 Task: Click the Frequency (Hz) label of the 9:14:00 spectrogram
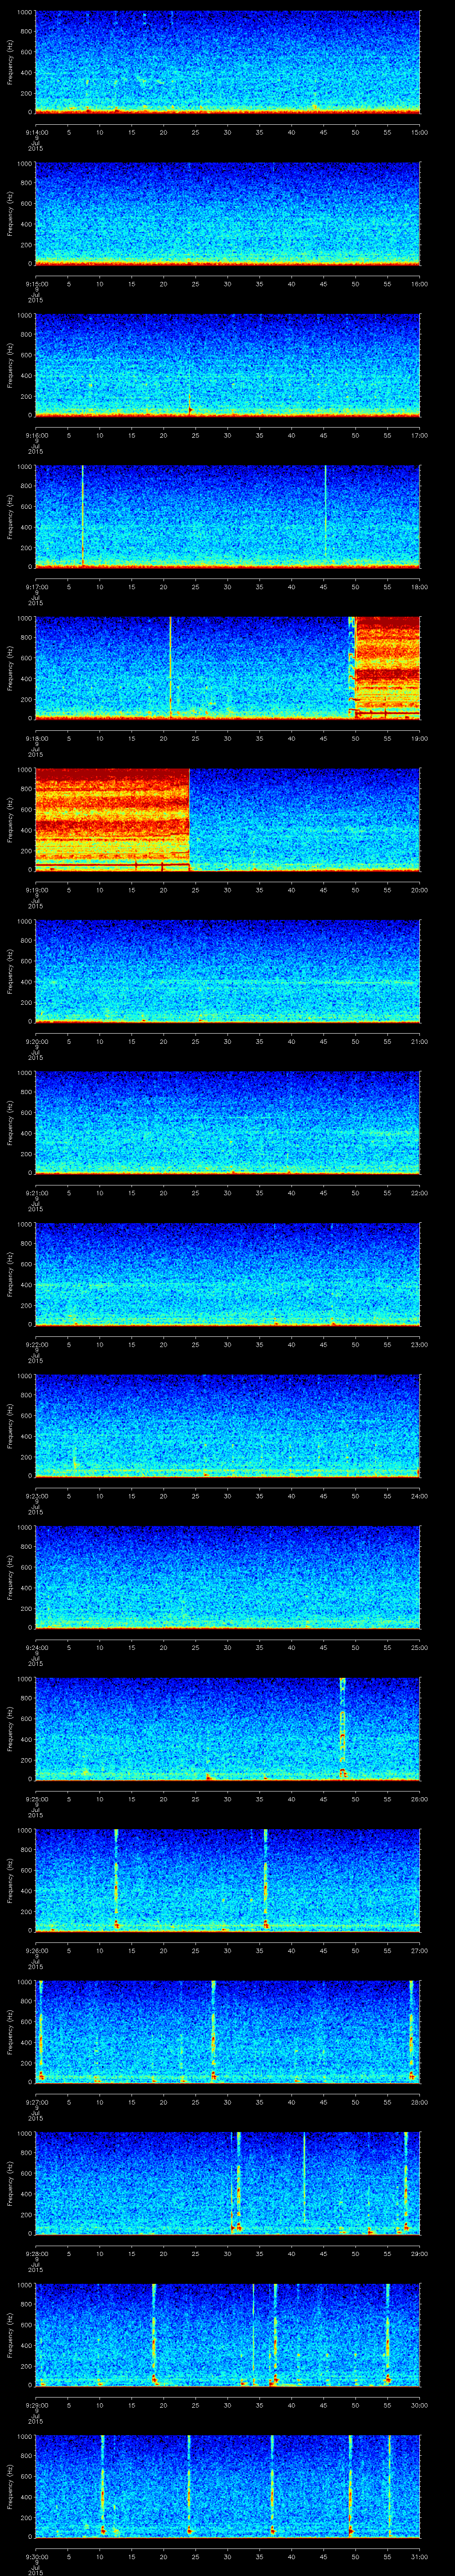tap(10, 62)
